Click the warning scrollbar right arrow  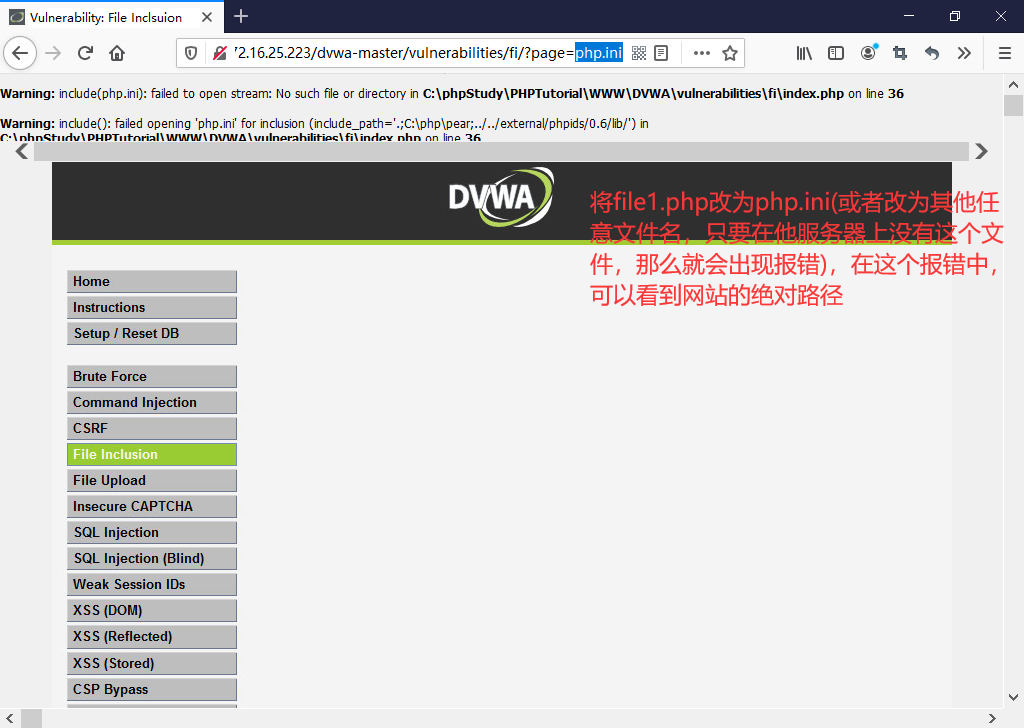tap(981, 151)
